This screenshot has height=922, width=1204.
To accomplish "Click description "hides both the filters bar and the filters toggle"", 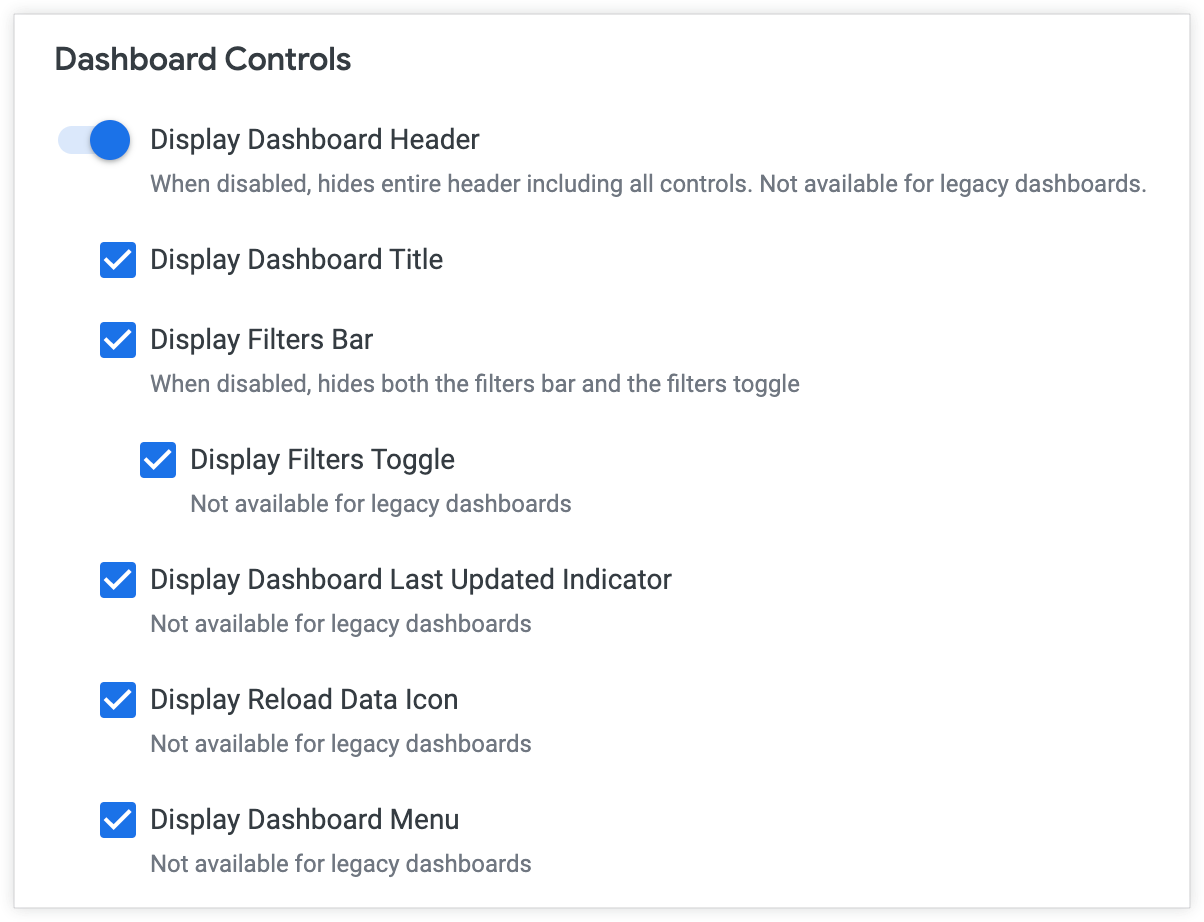I will [x=475, y=384].
